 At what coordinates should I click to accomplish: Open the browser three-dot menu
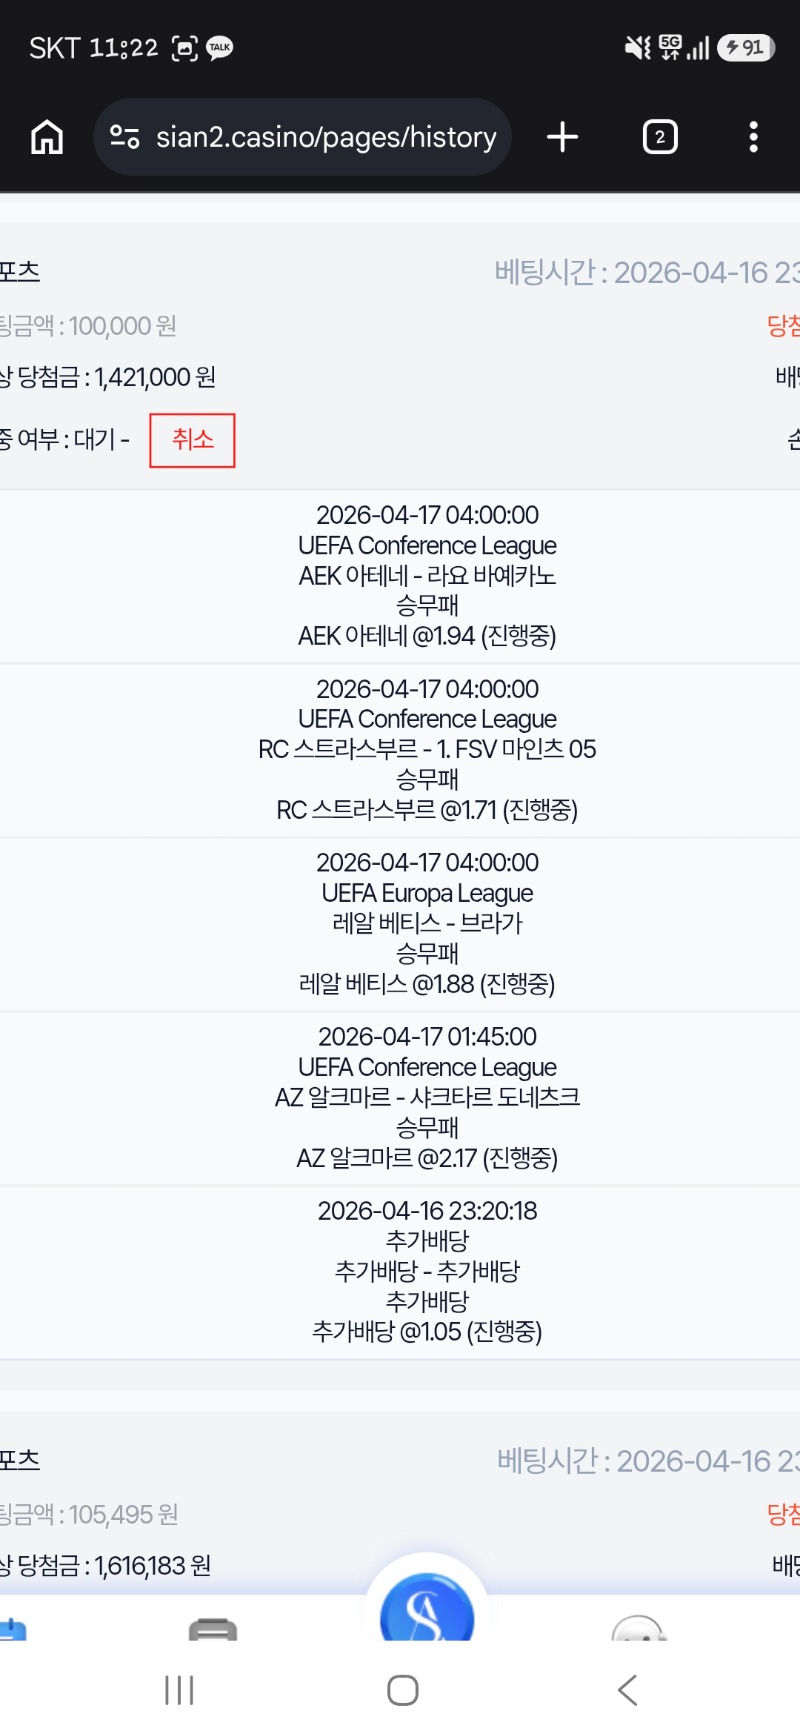point(753,137)
